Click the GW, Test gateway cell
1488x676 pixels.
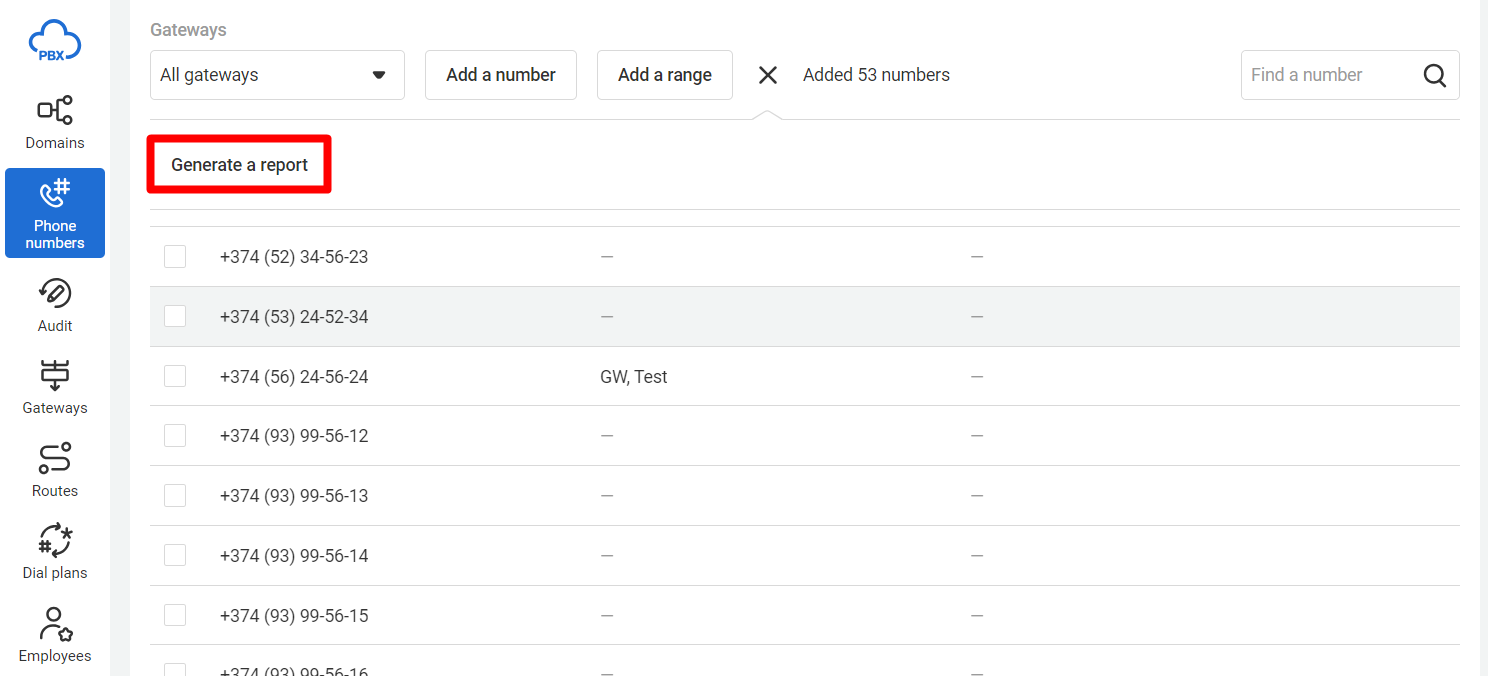point(634,377)
